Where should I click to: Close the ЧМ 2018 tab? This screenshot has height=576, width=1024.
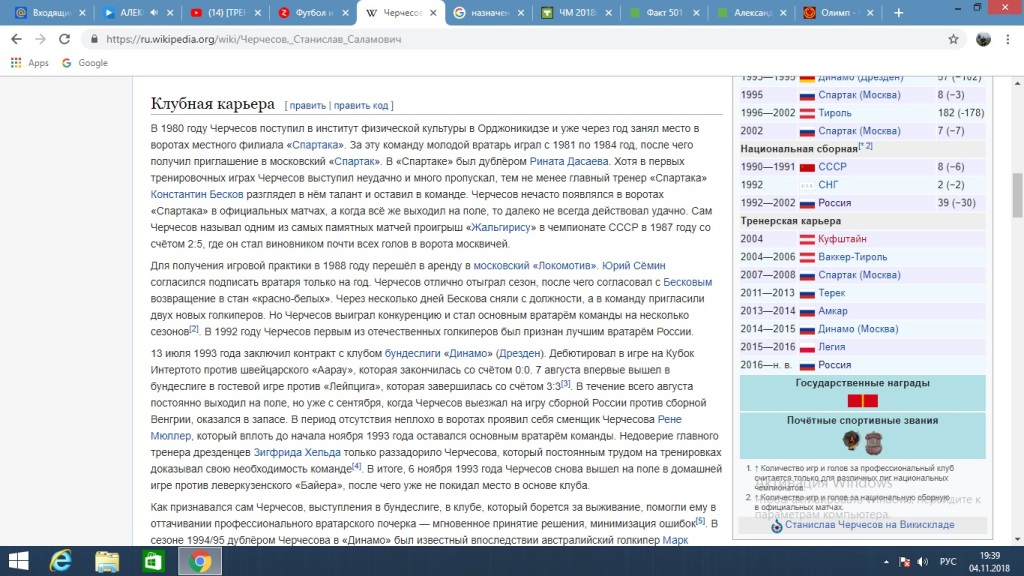point(608,12)
